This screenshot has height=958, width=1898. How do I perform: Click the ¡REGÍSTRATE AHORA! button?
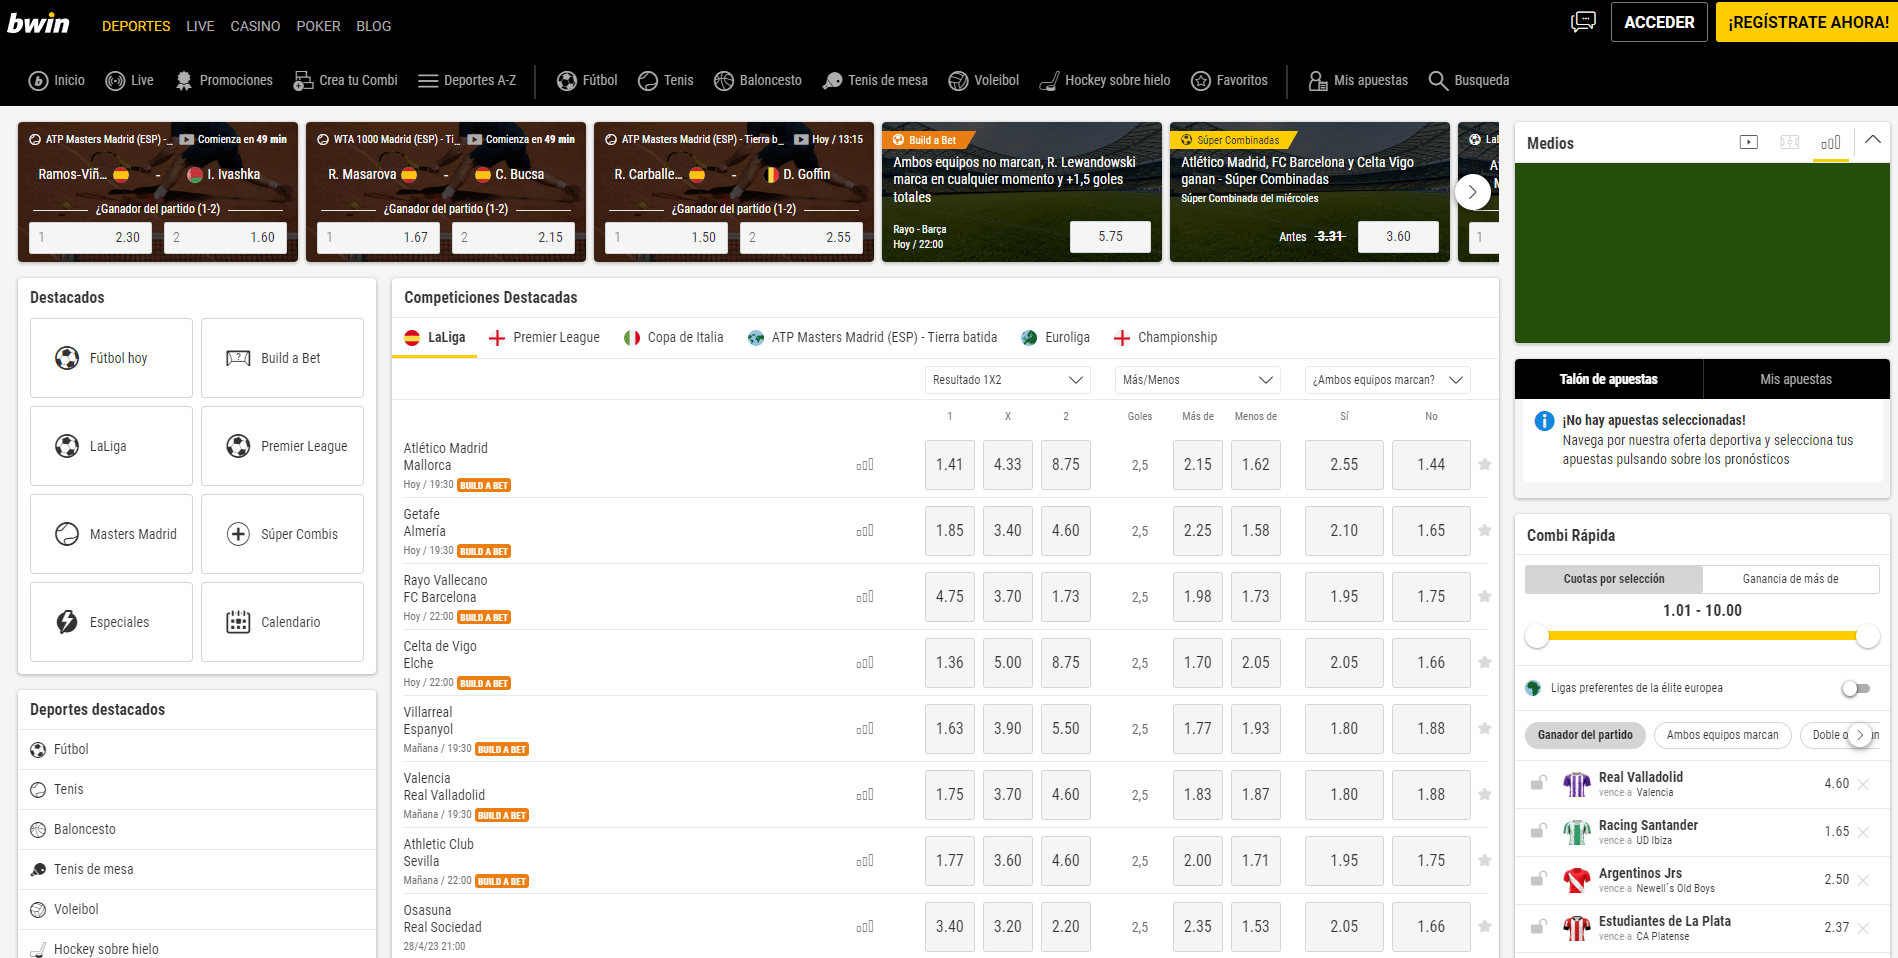pos(1806,21)
